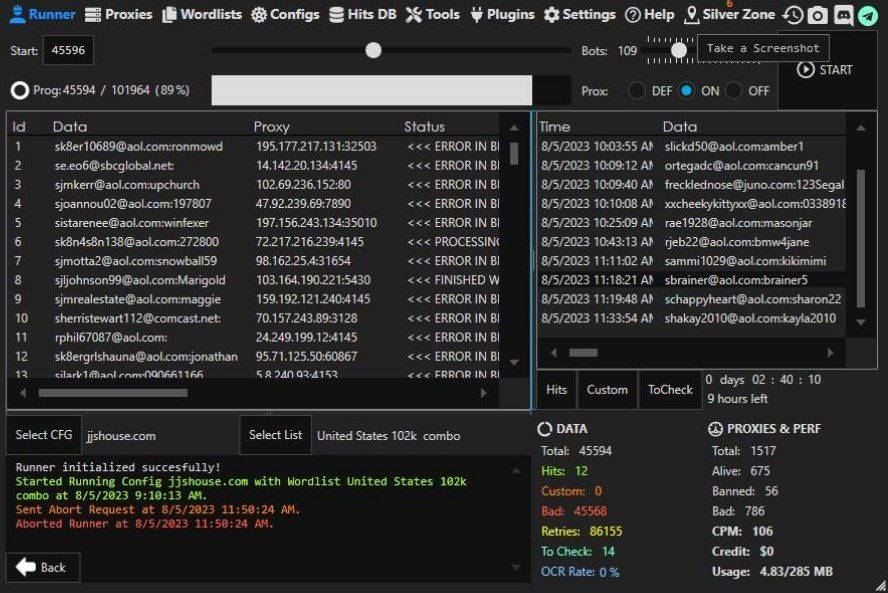Click the Telegram paper-plane icon
The width and height of the screenshot is (888, 593).
tap(868, 15)
